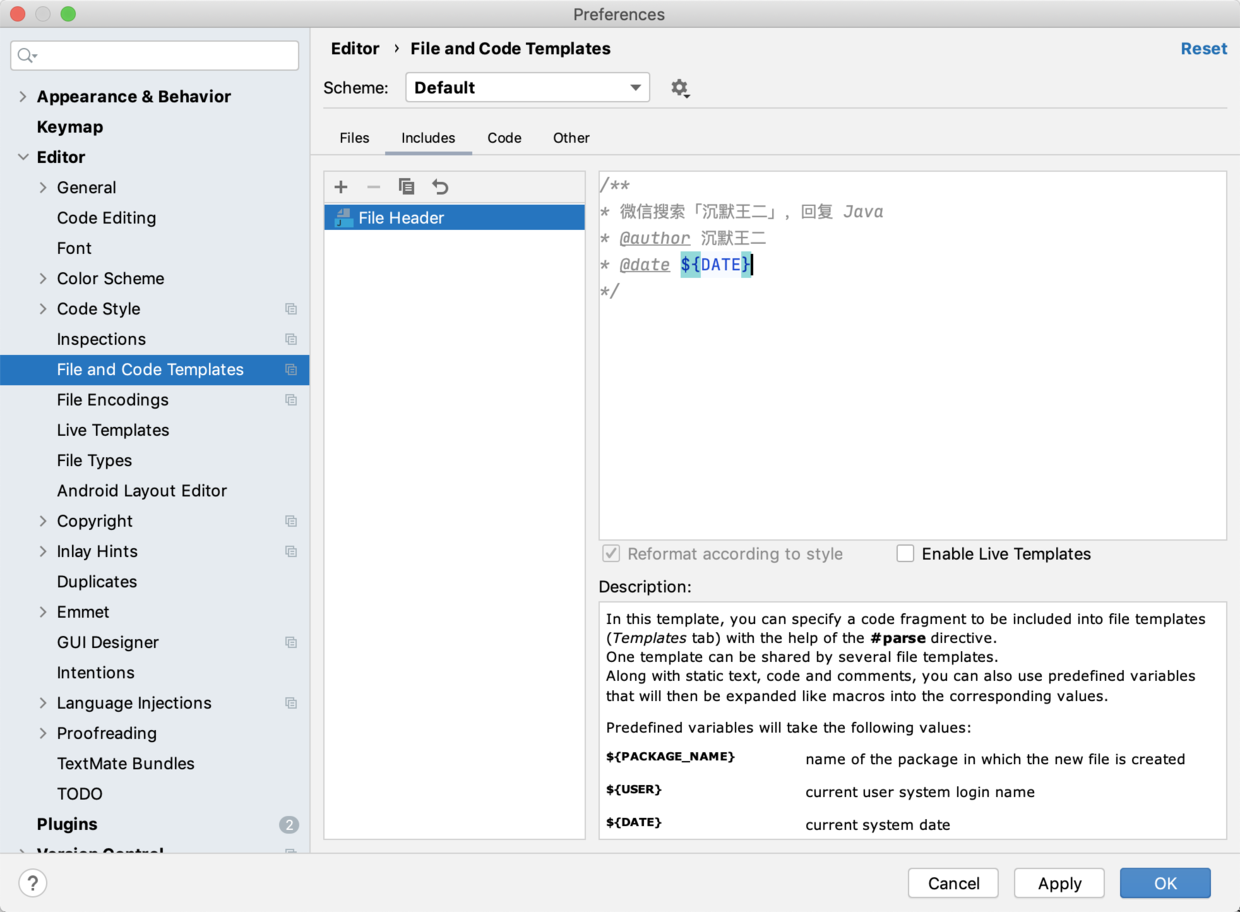1240x912 pixels.
Task: Open the scheme settings gear icon
Action: (x=680, y=88)
